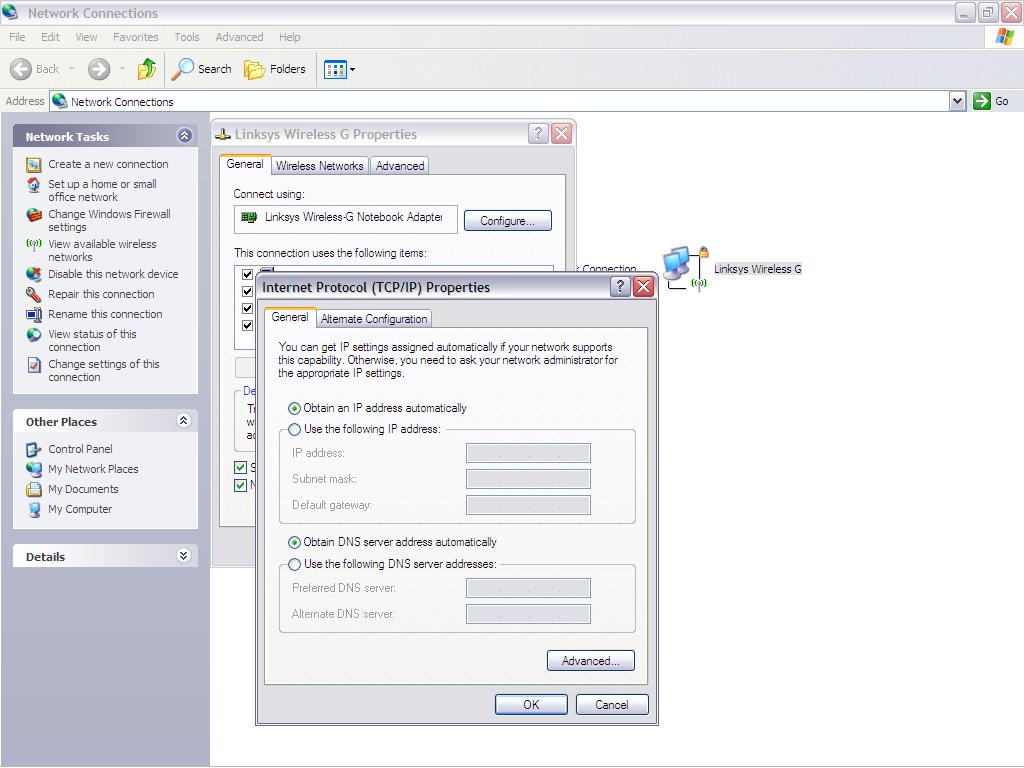Click Cancel in TCP/IP Properties
Image resolution: width=1024 pixels, height=768 pixels.
[x=612, y=705]
